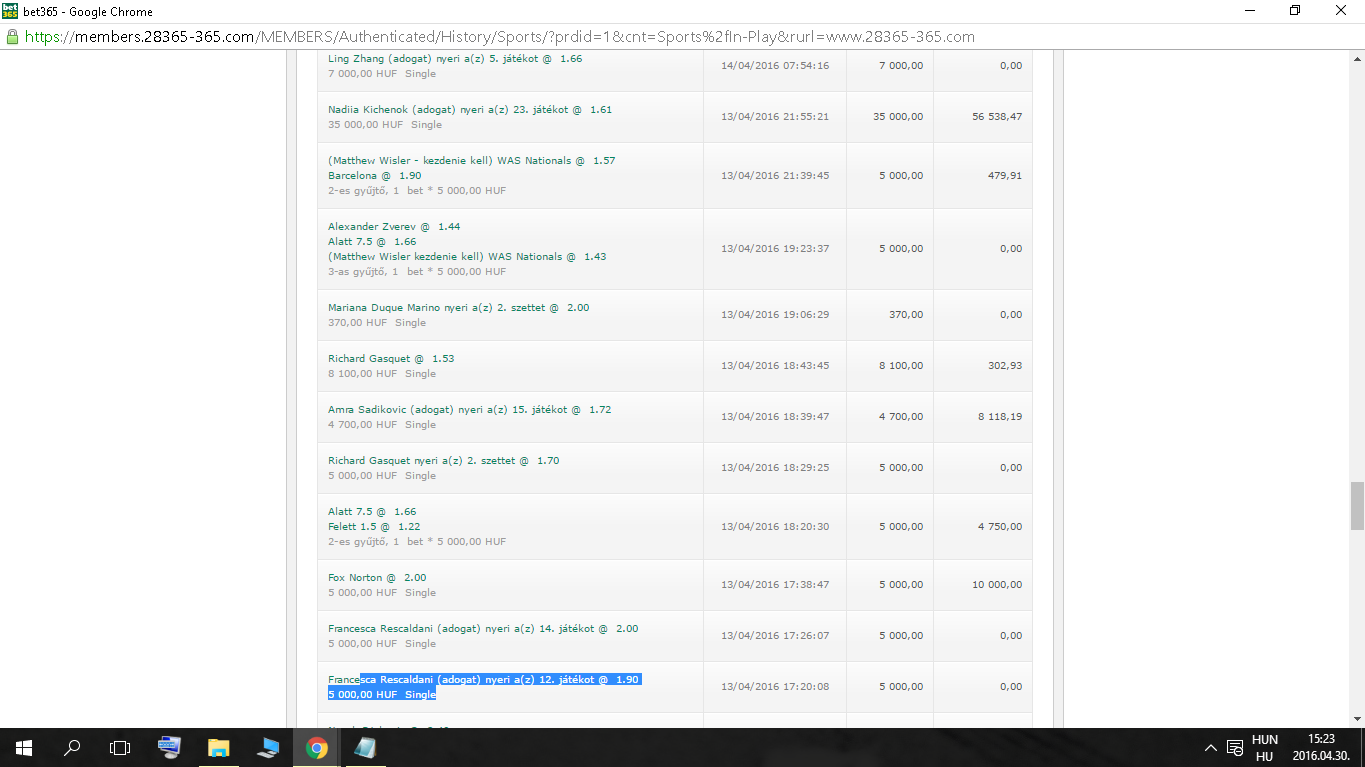Click the 370,00 stake amount cell

(x=906, y=315)
